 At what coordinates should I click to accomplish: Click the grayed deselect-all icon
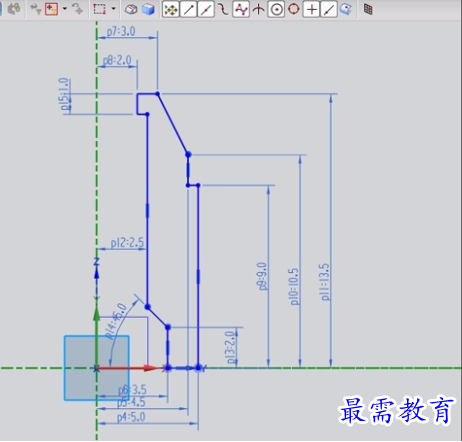pos(77,9)
